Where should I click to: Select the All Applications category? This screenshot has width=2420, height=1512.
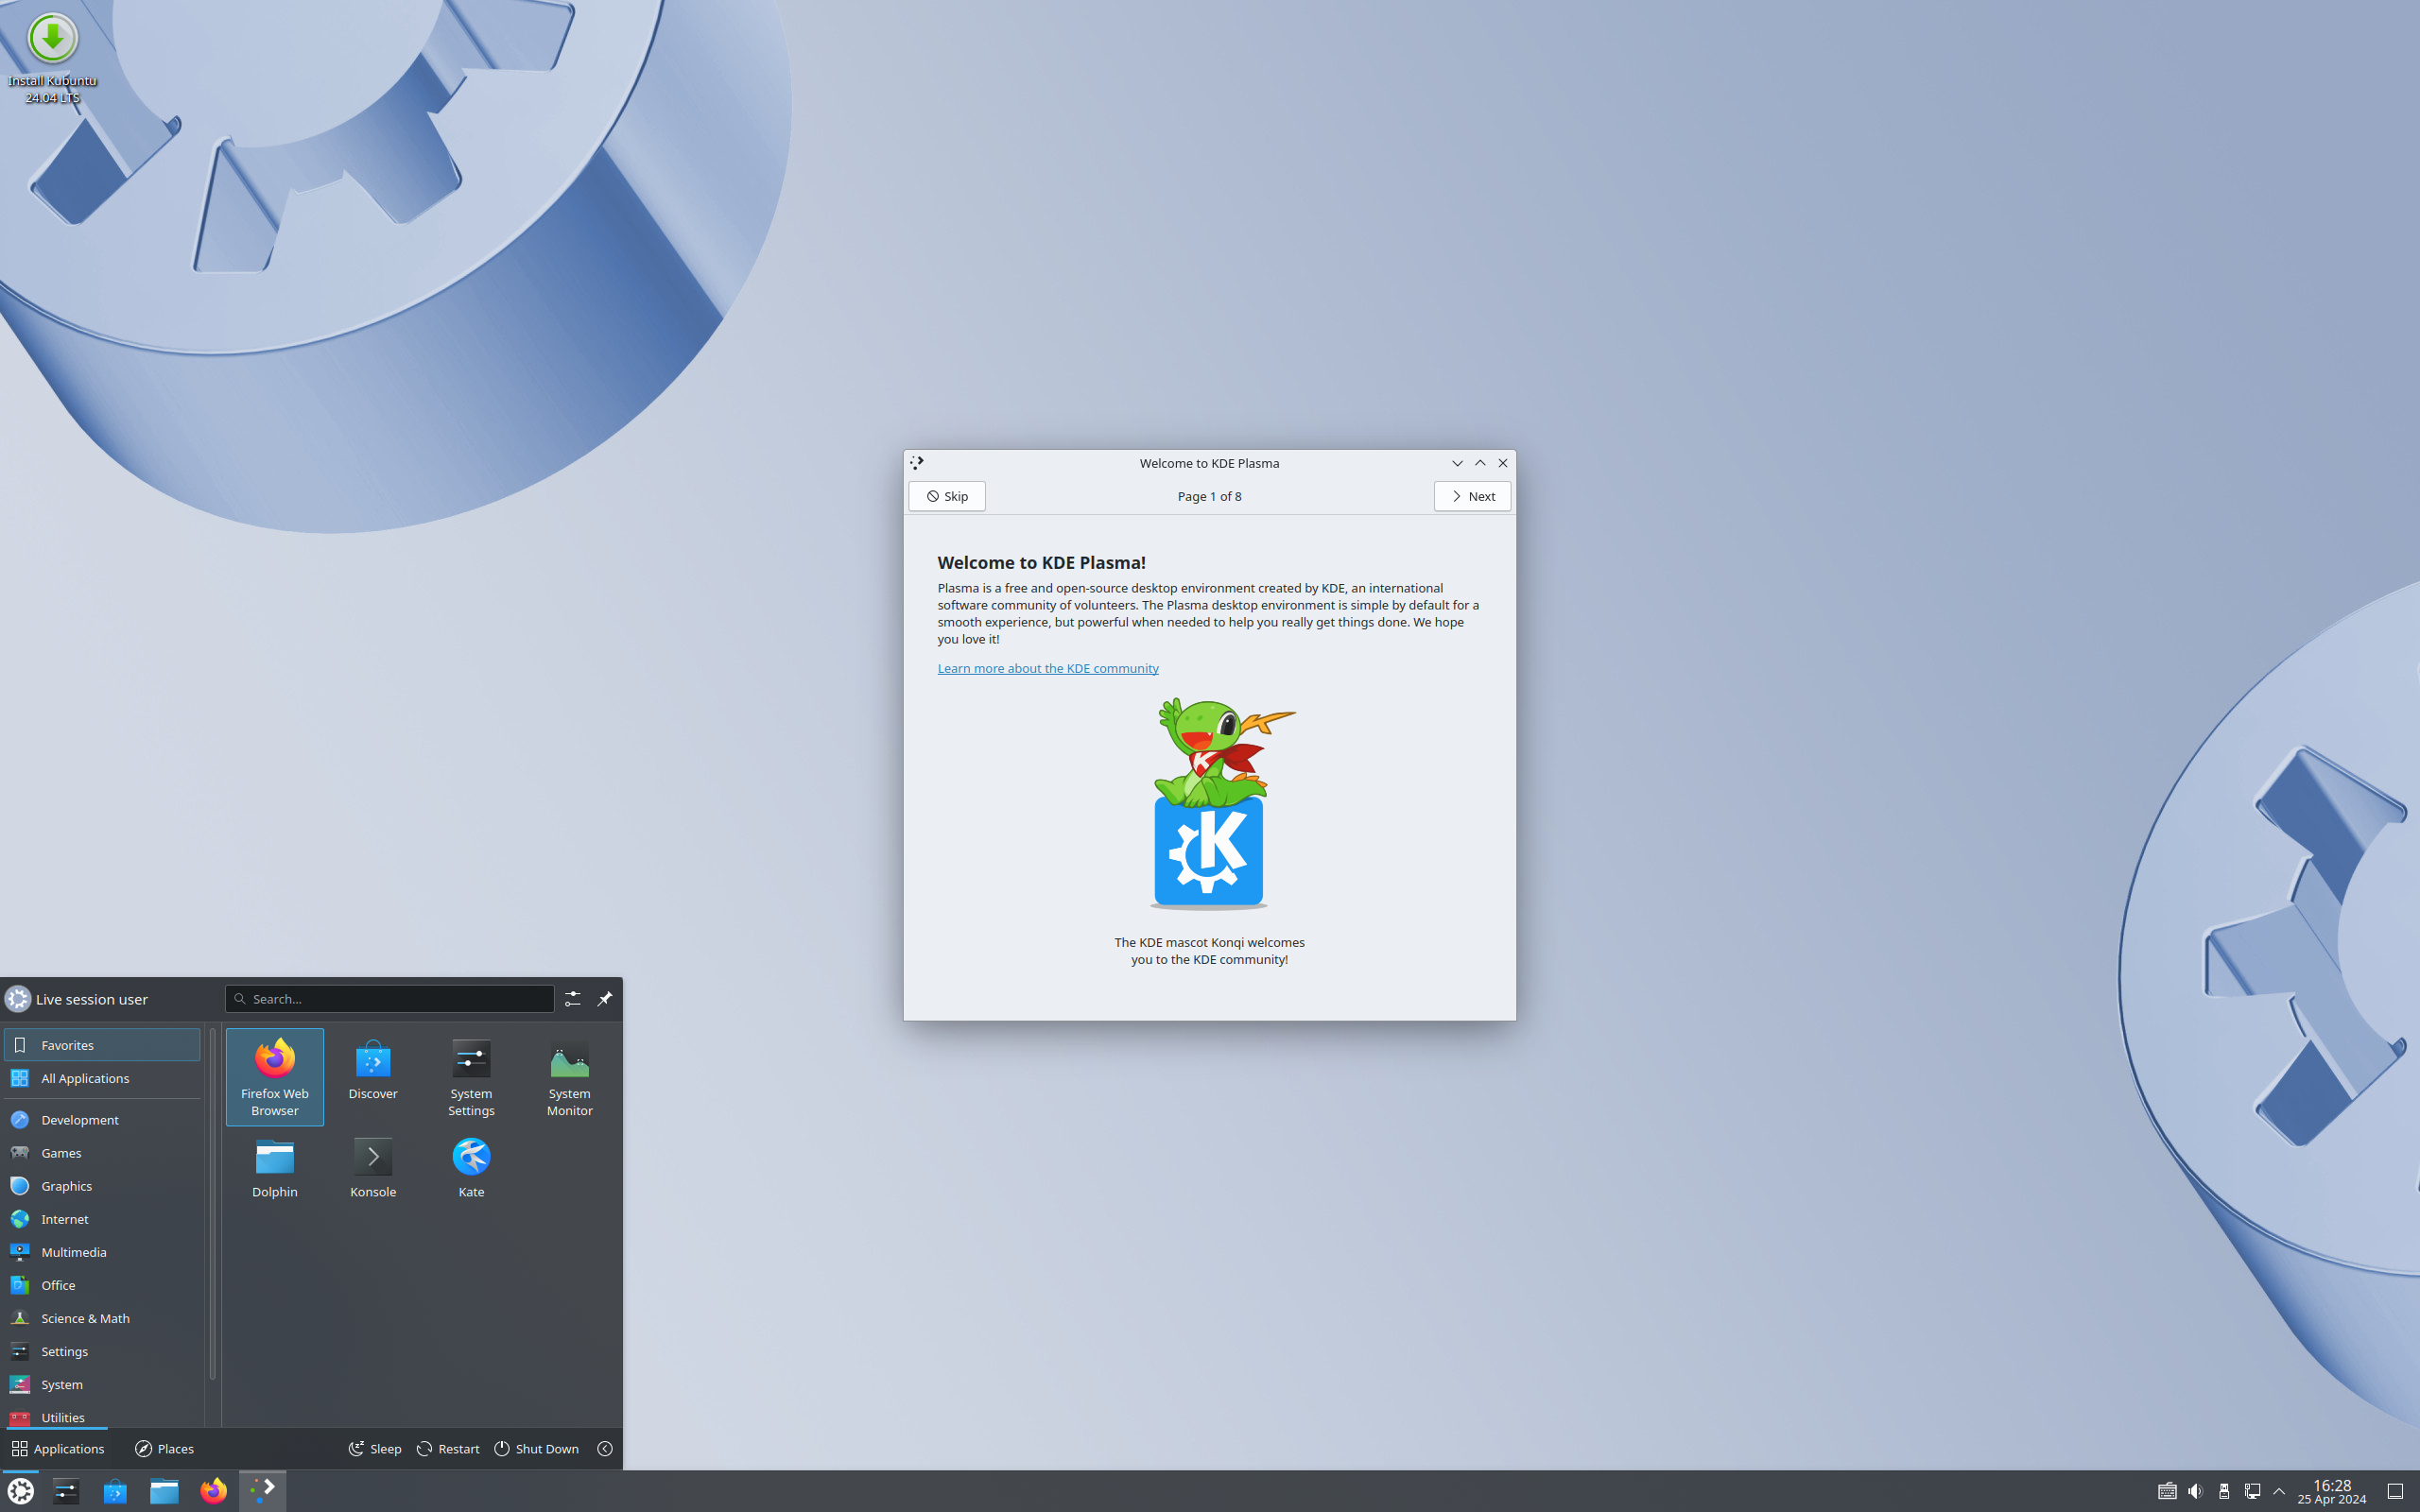[102, 1078]
